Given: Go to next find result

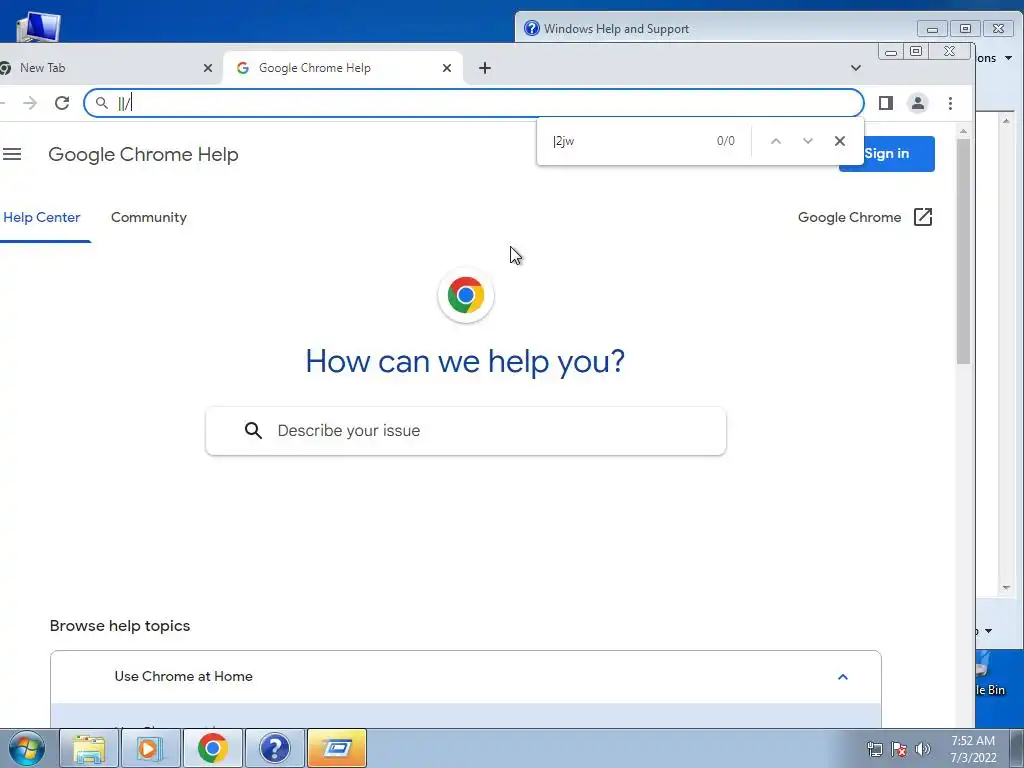Looking at the screenshot, I should click(808, 141).
